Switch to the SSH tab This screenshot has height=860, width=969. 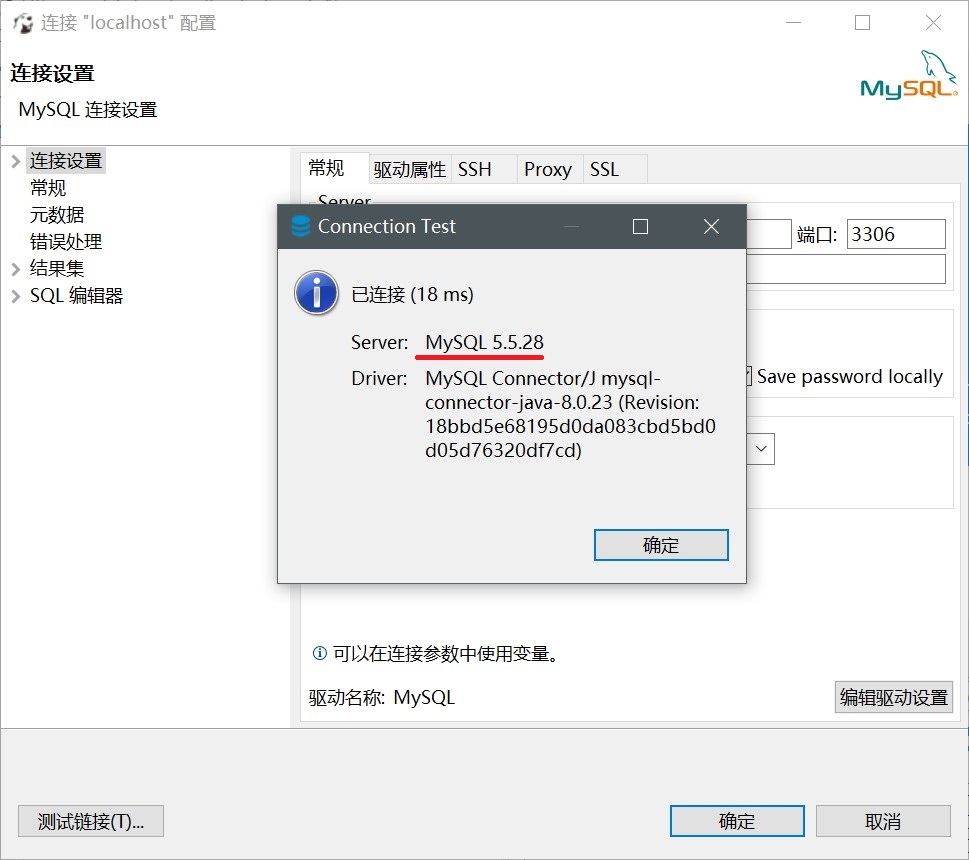[475, 169]
